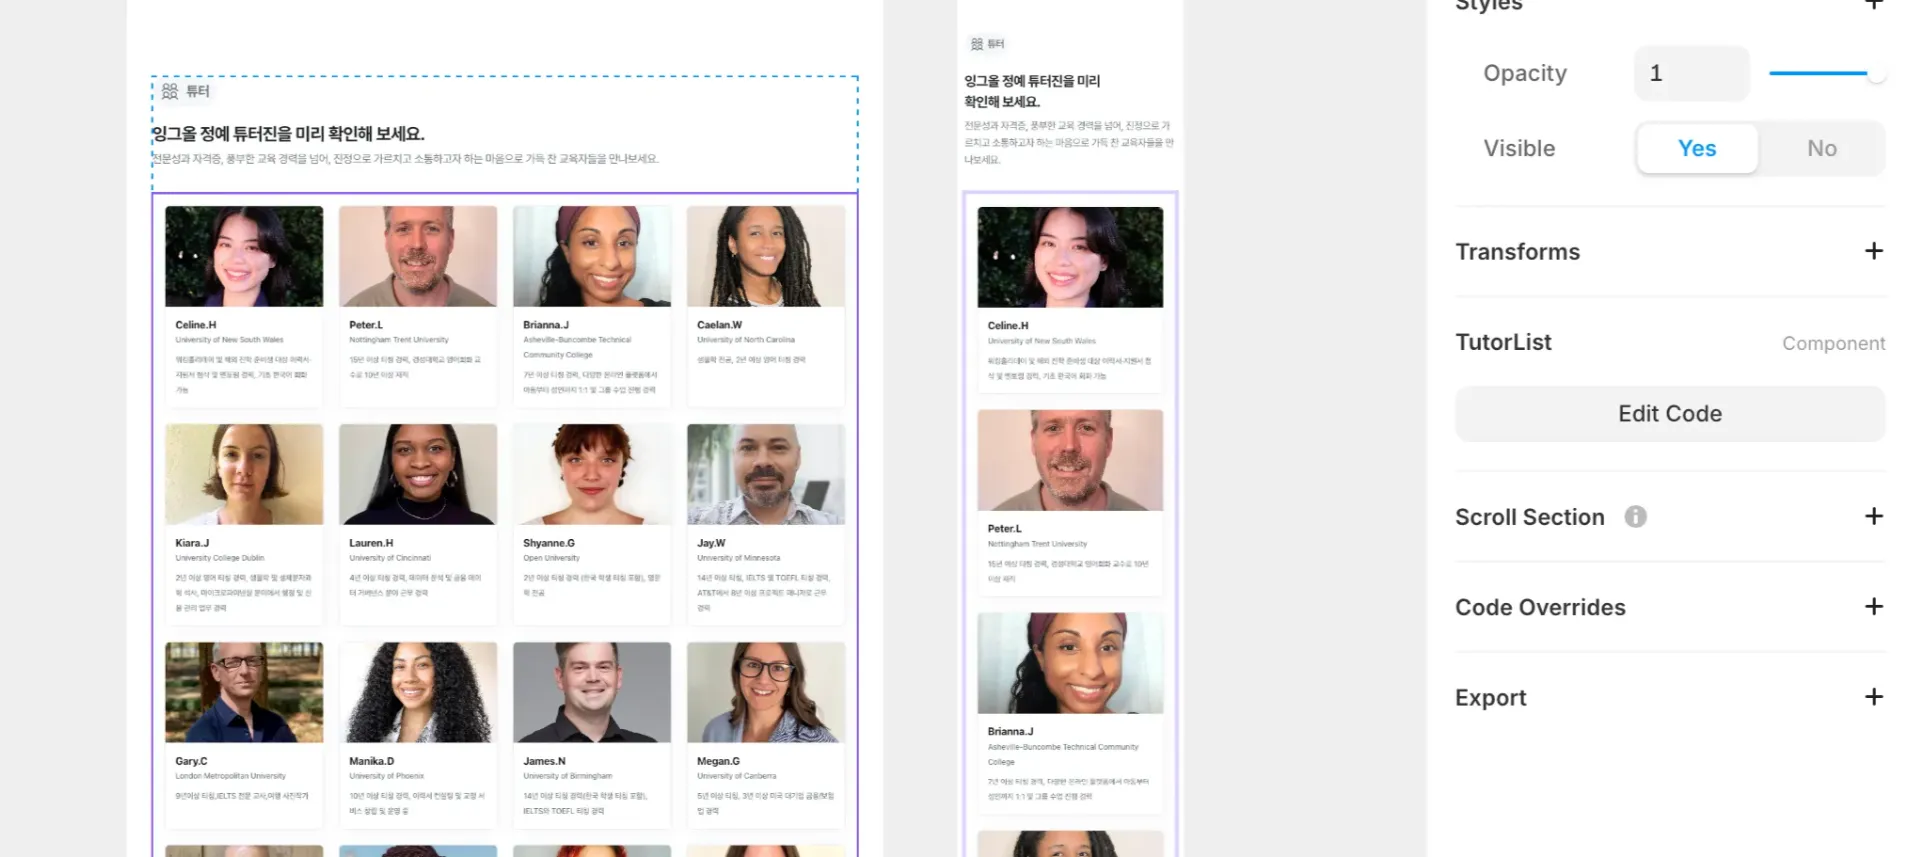
Task: Click Brianna.J card photo in desktop grid
Action: click(592, 256)
